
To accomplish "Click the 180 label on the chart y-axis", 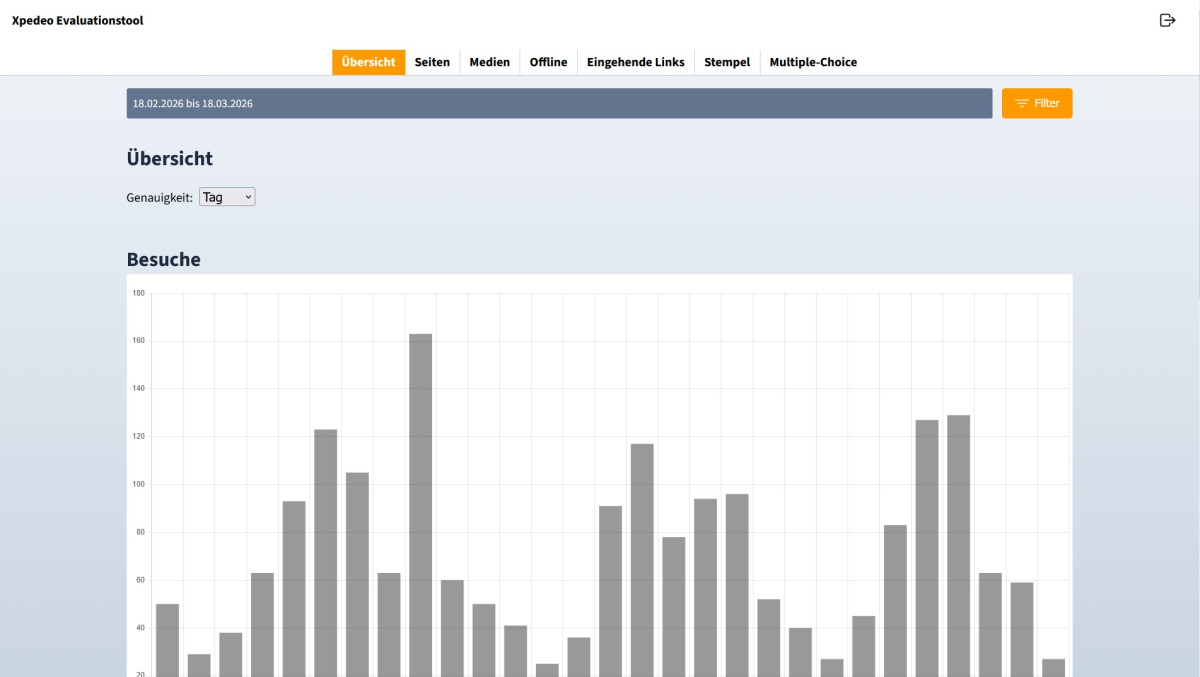I will (138, 292).
